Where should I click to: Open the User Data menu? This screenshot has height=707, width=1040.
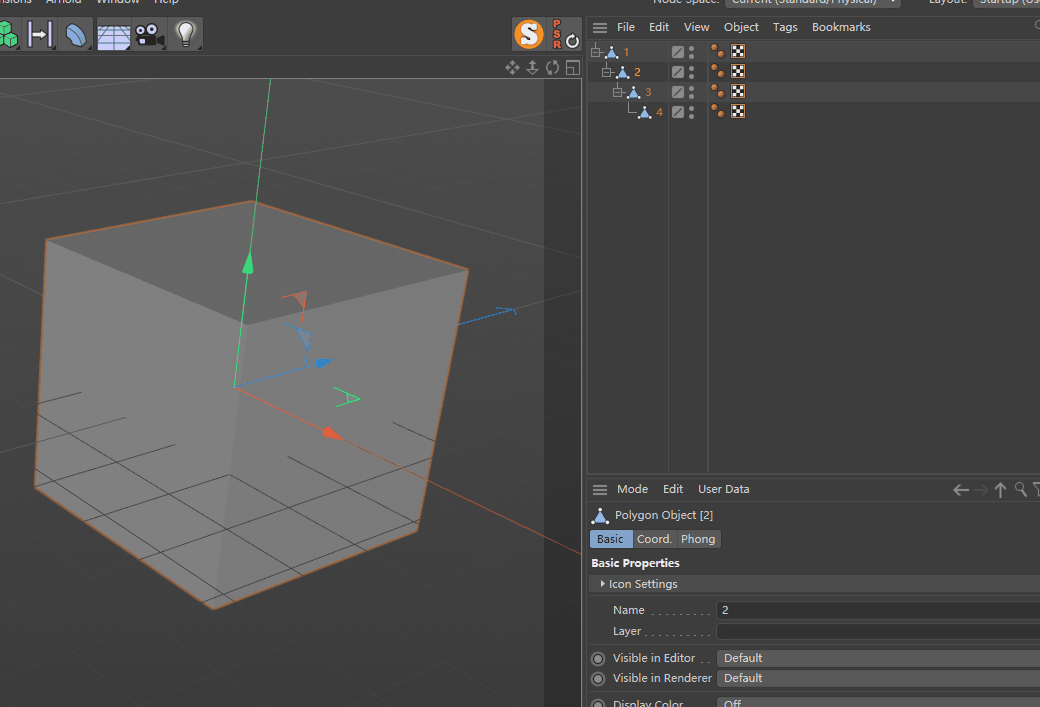pos(724,489)
